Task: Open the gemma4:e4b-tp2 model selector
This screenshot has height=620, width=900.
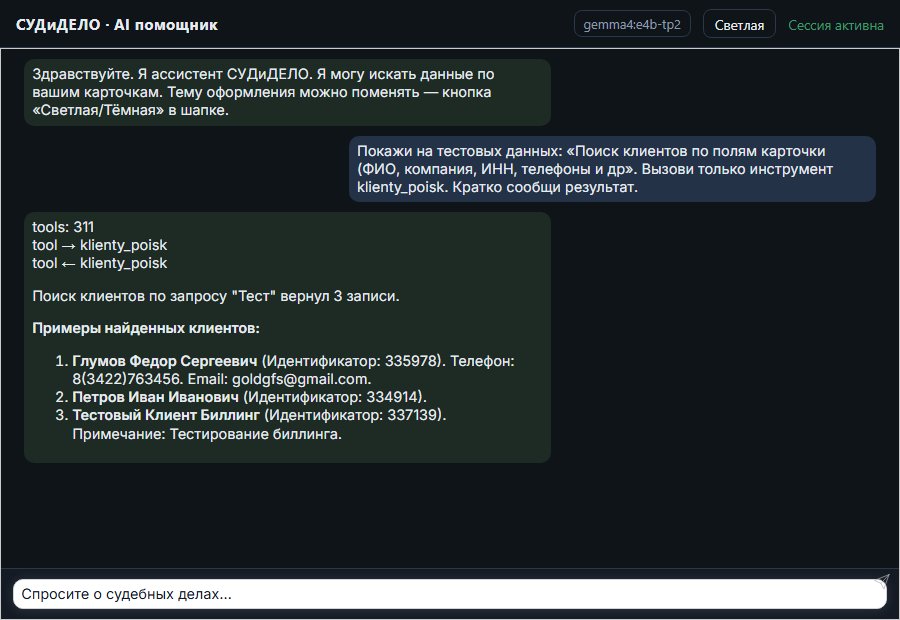Action: pos(632,24)
